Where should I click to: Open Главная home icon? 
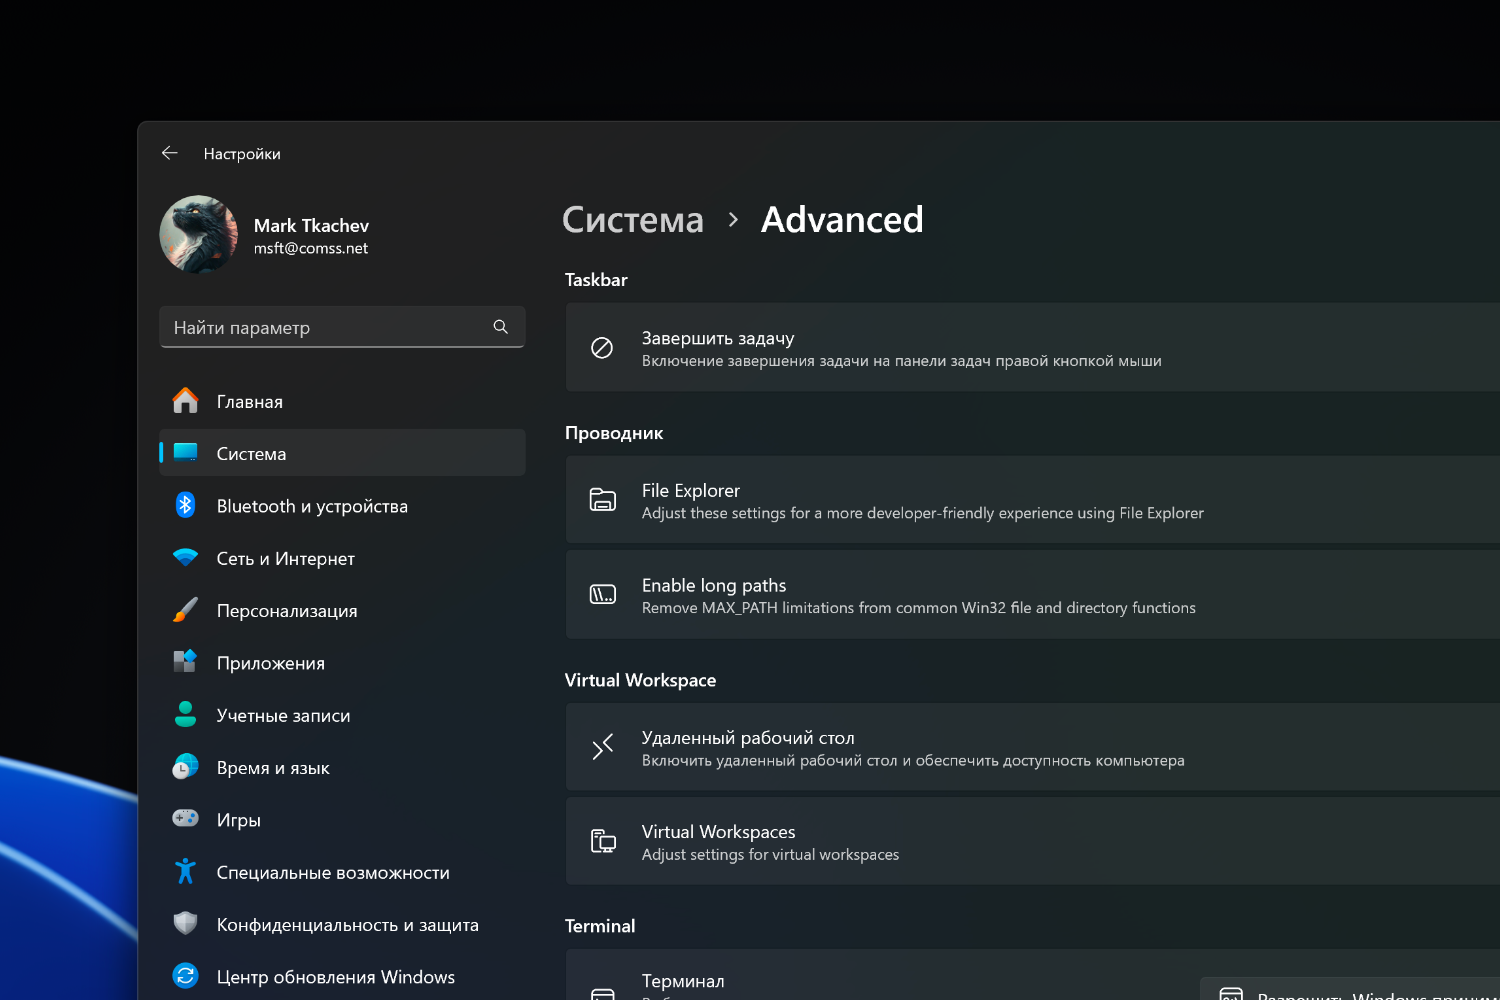[186, 401]
